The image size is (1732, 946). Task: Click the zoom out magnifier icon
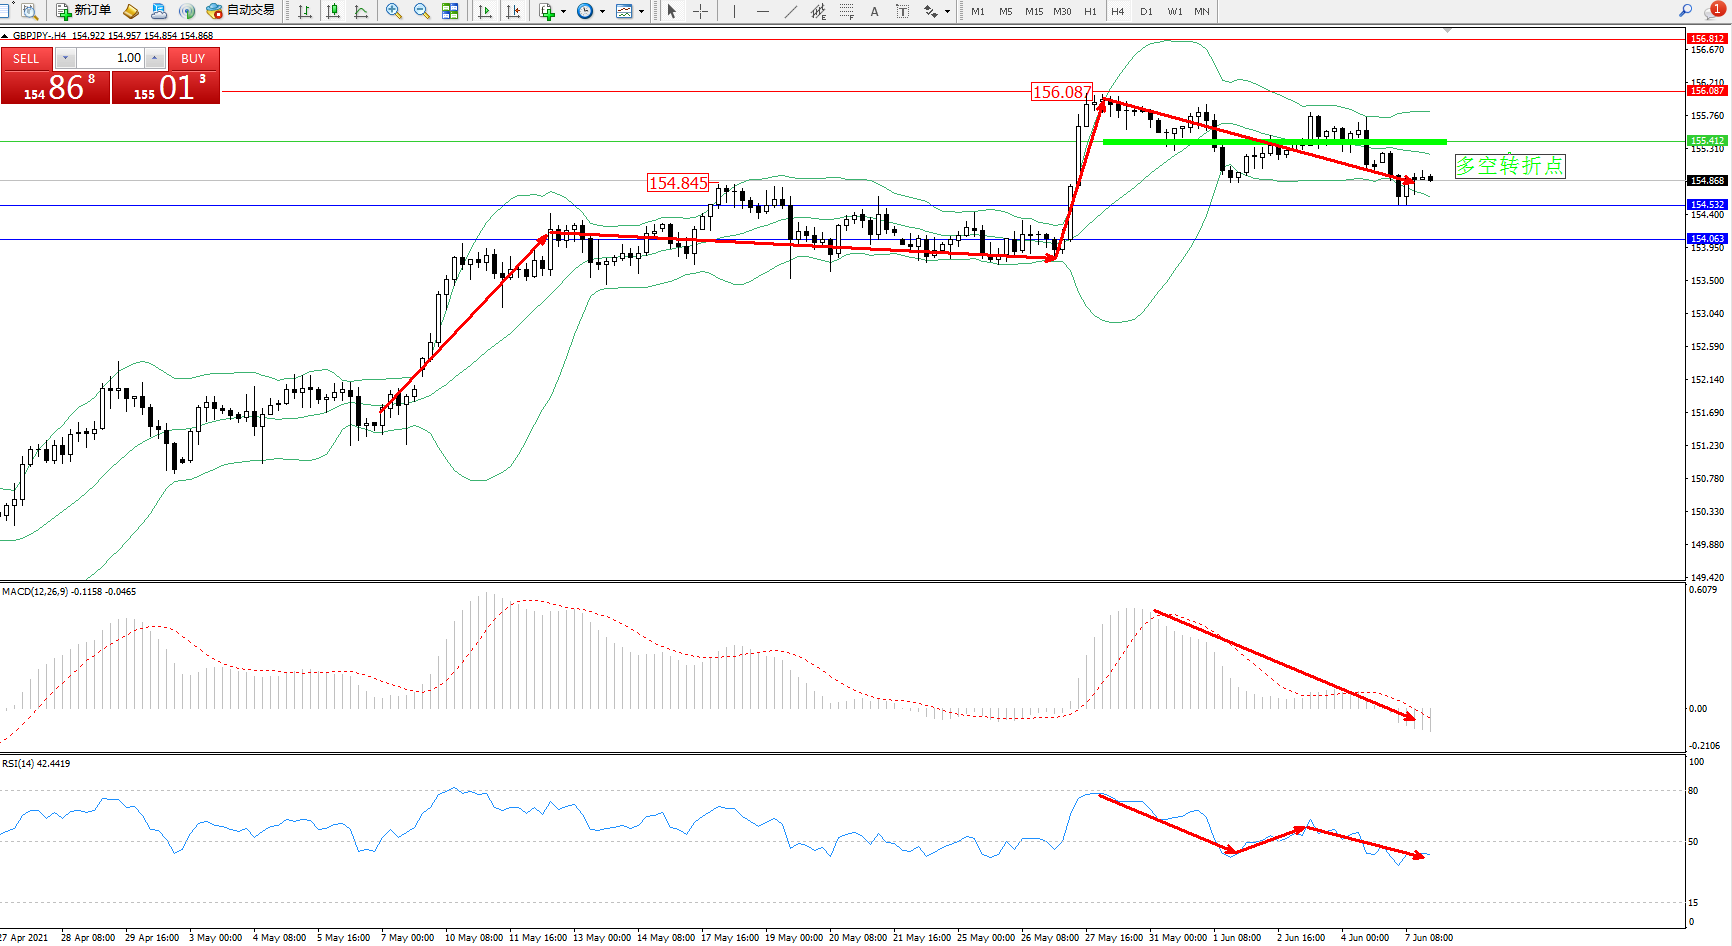coord(421,11)
